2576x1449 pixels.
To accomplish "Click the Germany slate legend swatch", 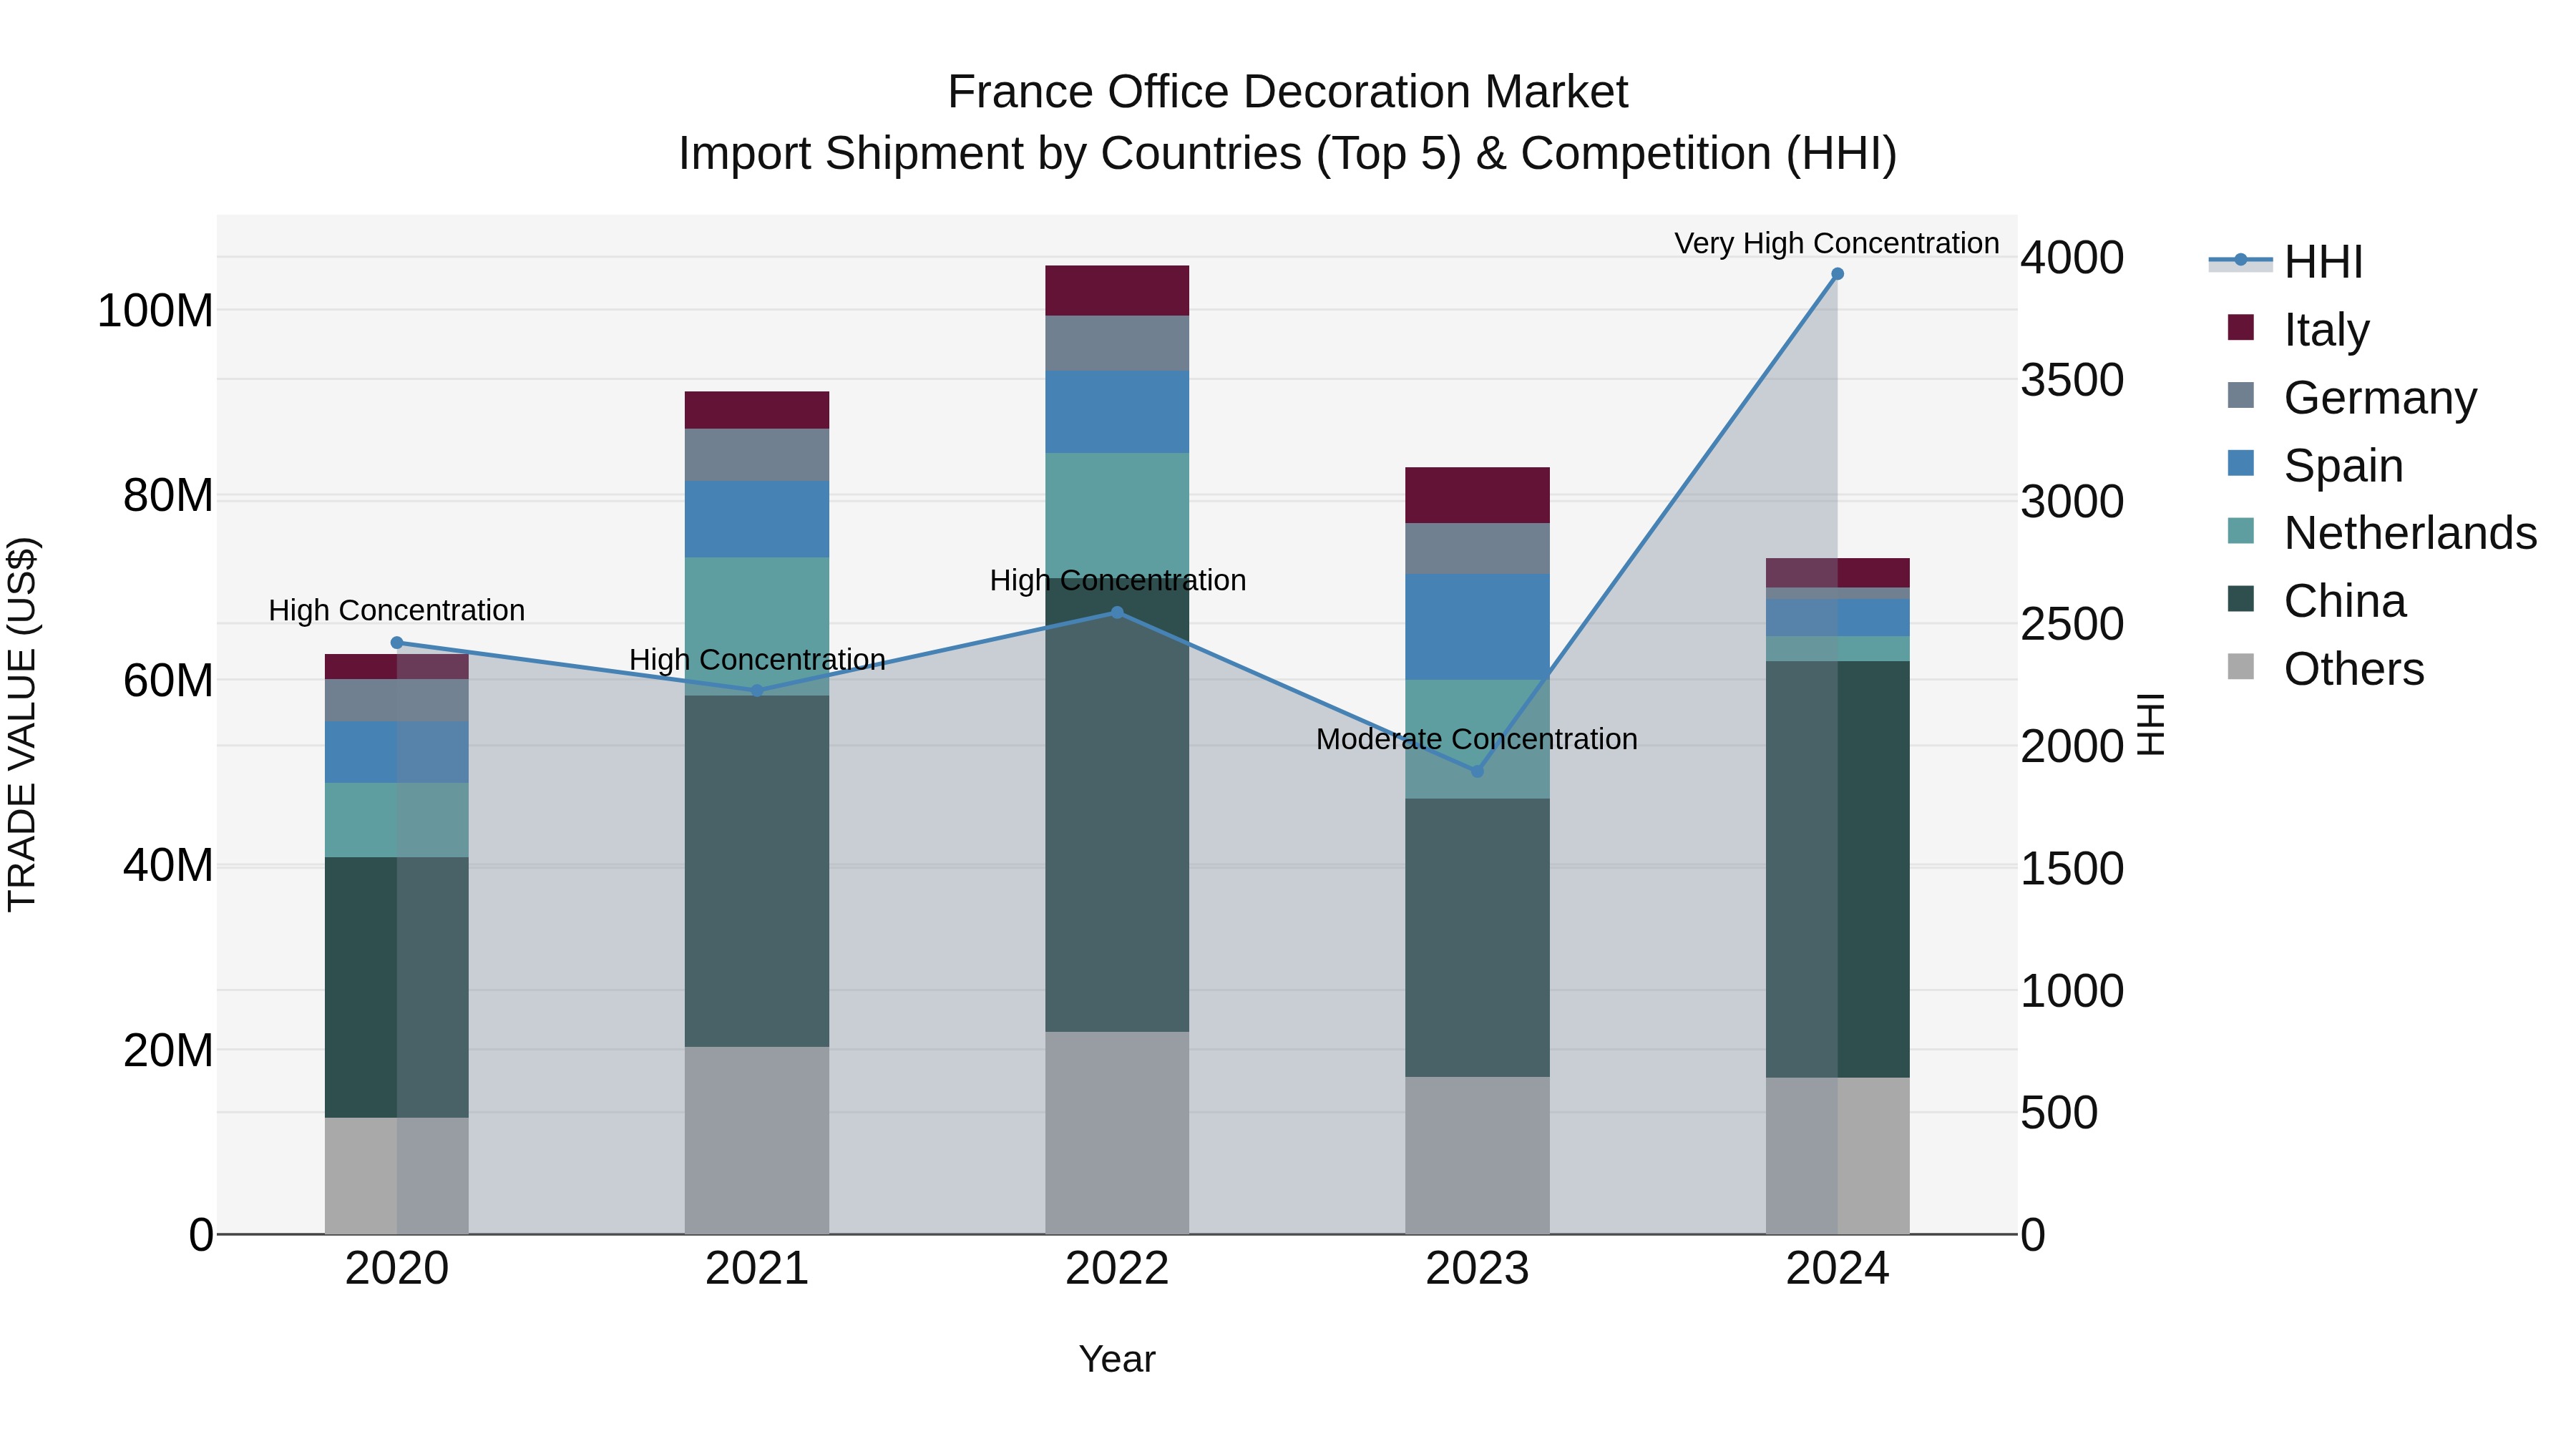I will point(2241,395).
